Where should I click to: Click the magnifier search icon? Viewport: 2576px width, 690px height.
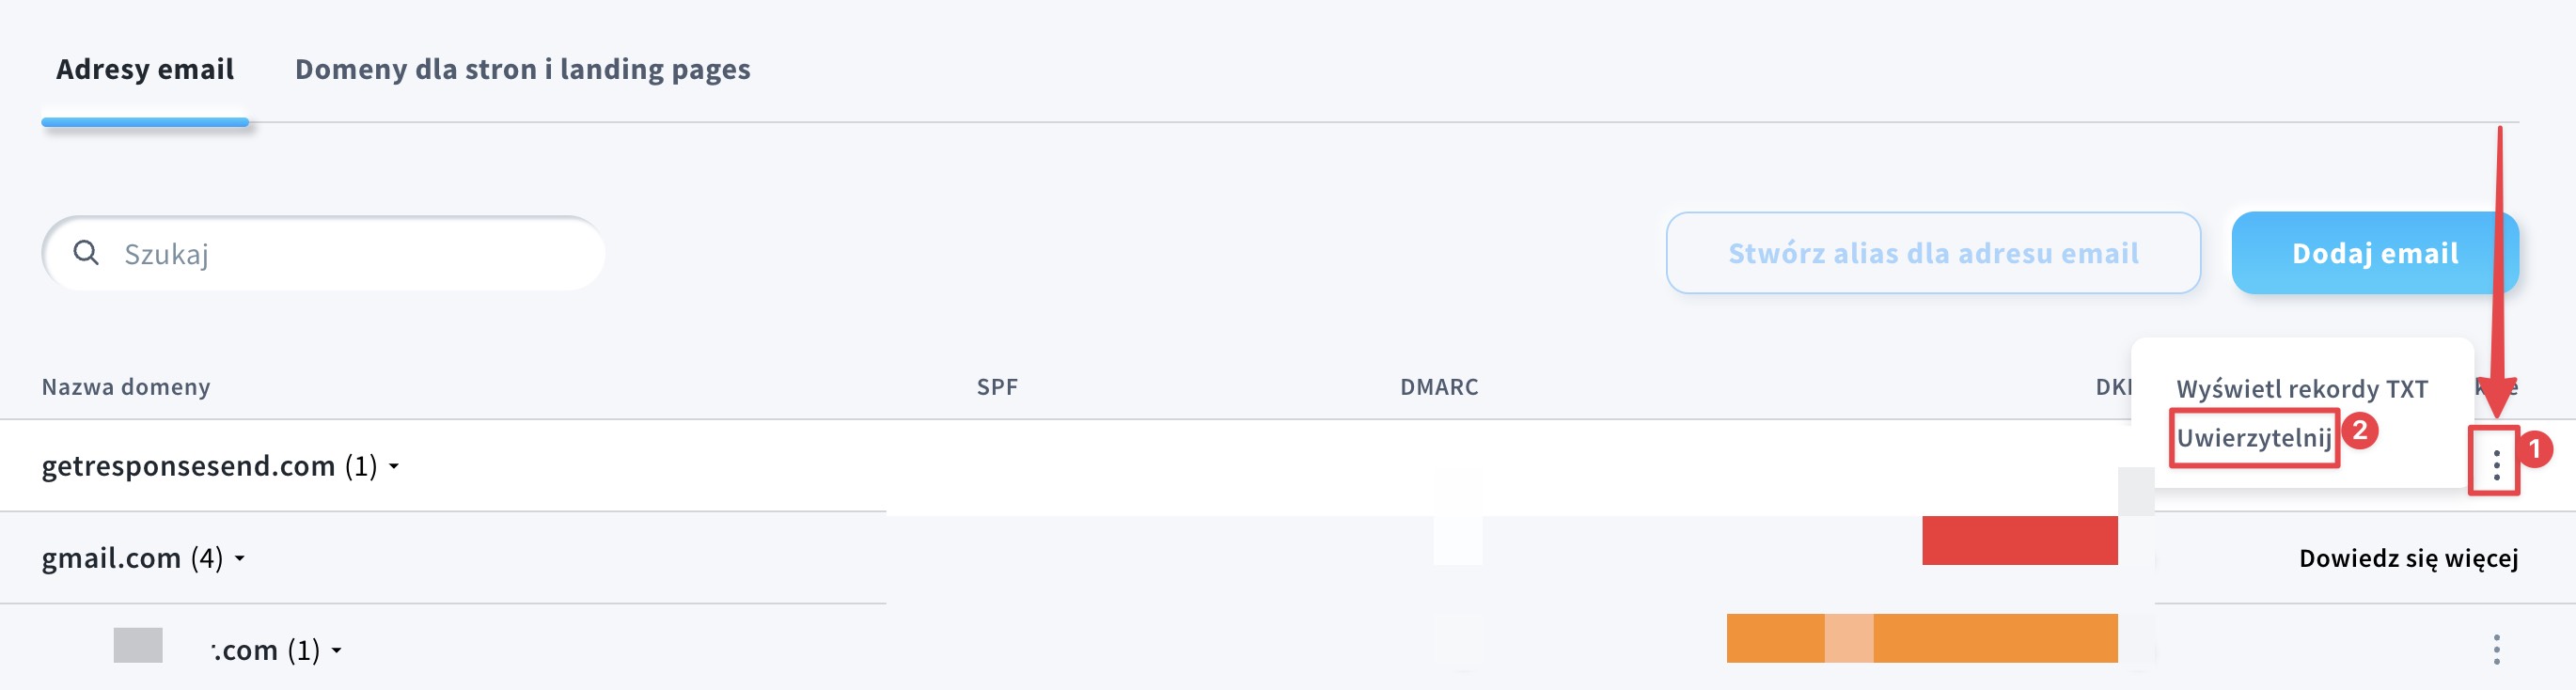86,253
